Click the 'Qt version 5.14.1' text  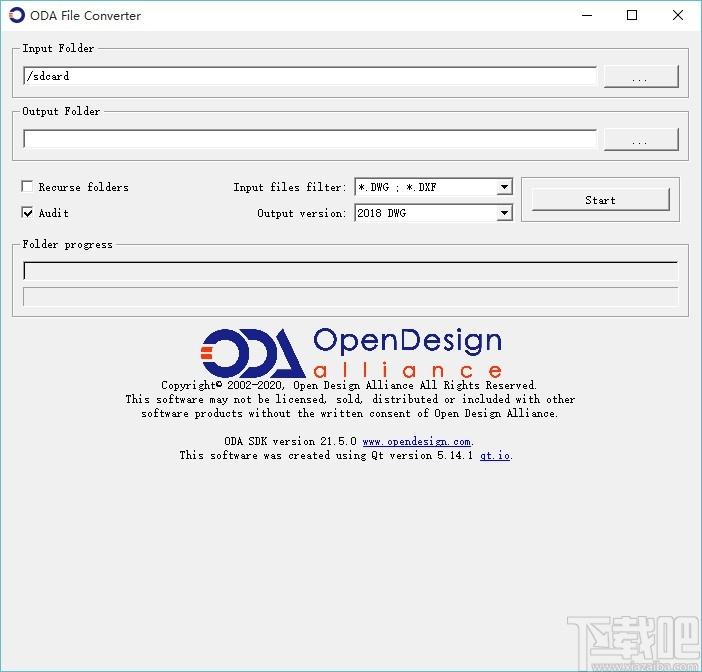coord(422,455)
